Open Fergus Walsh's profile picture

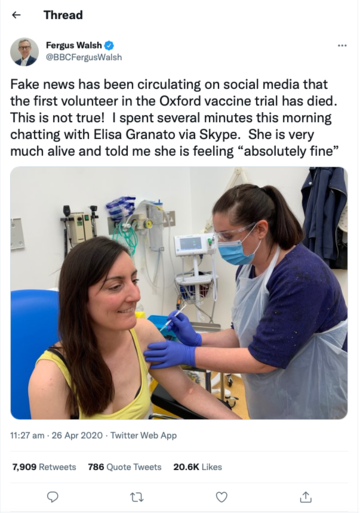click(25, 52)
